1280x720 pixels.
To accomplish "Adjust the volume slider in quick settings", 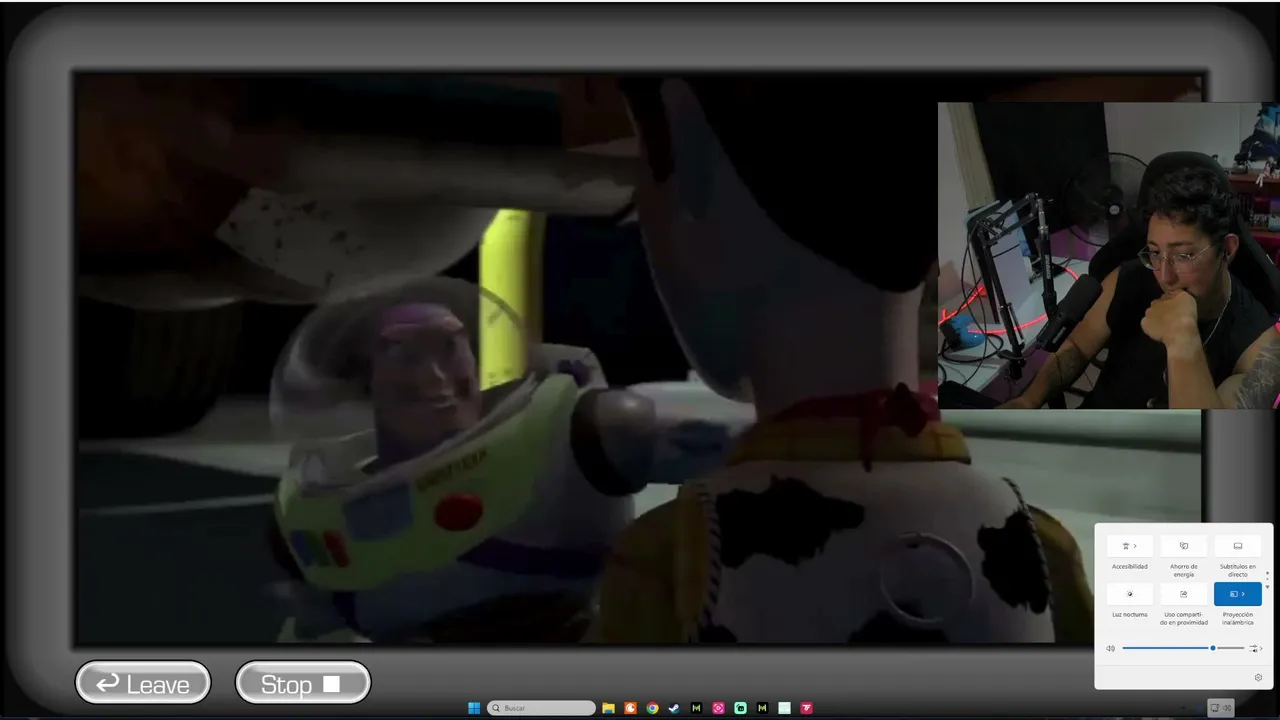I will pos(1183,648).
